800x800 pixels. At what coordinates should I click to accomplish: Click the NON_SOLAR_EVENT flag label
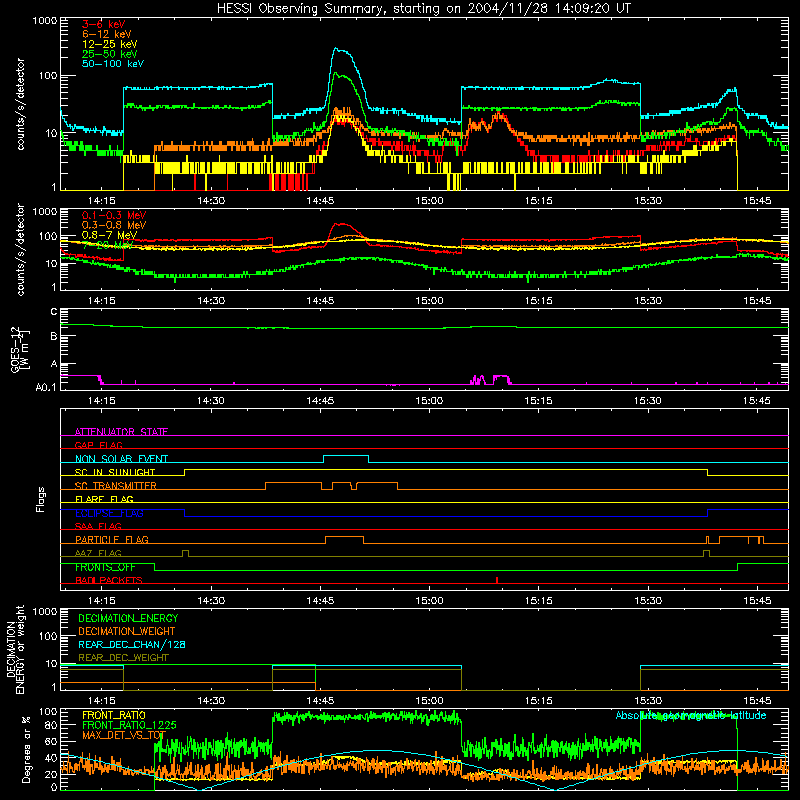coord(121,459)
